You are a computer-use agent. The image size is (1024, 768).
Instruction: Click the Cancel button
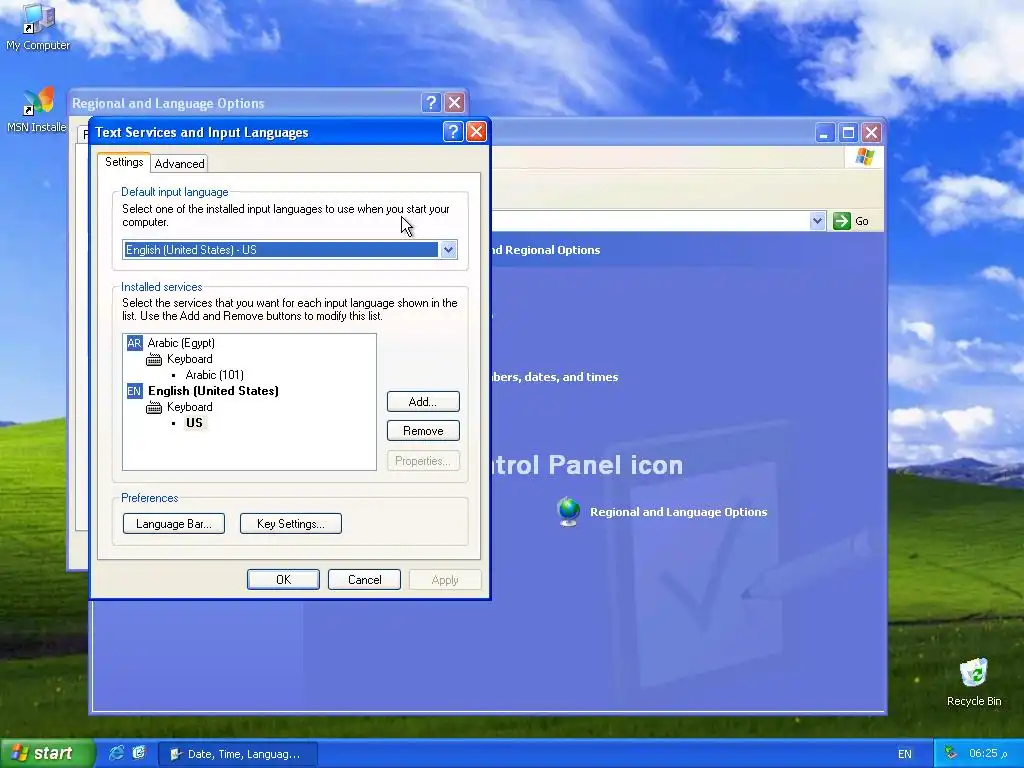click(x=364, y=580)
